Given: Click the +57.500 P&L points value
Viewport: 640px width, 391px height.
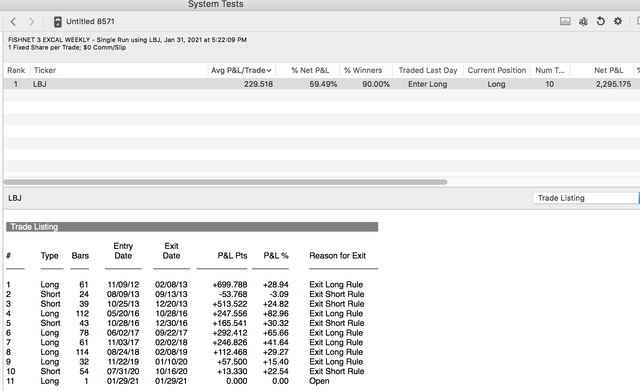Looking at the screenshot, I should [x=231, y=362].
